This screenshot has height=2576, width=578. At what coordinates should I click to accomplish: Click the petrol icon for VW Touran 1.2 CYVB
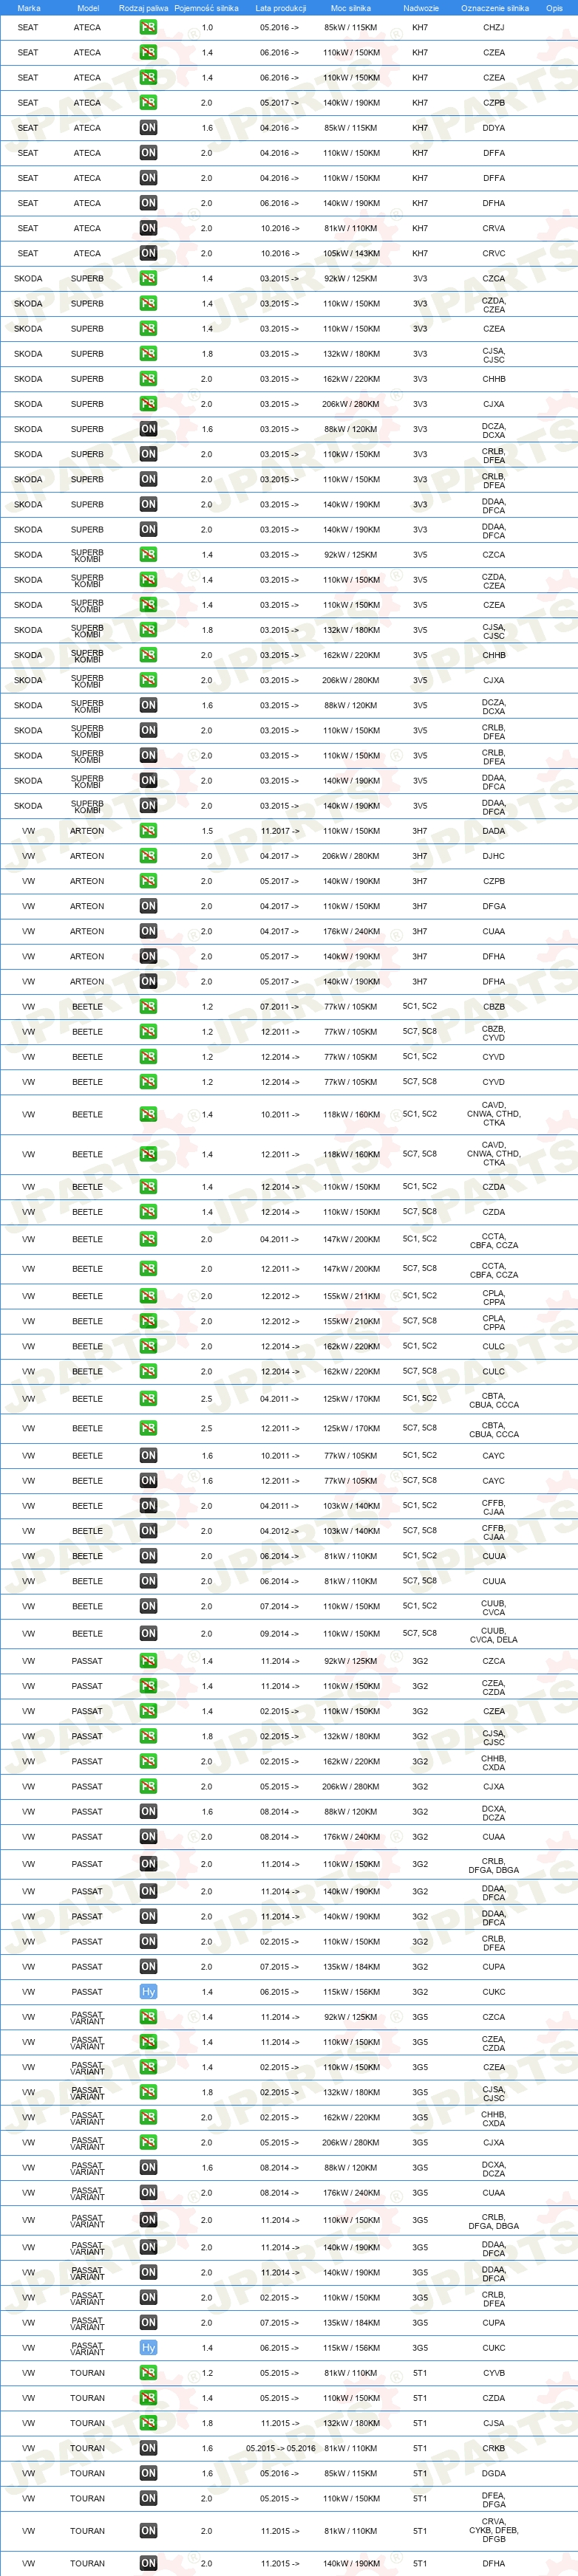coord(148,2373)
